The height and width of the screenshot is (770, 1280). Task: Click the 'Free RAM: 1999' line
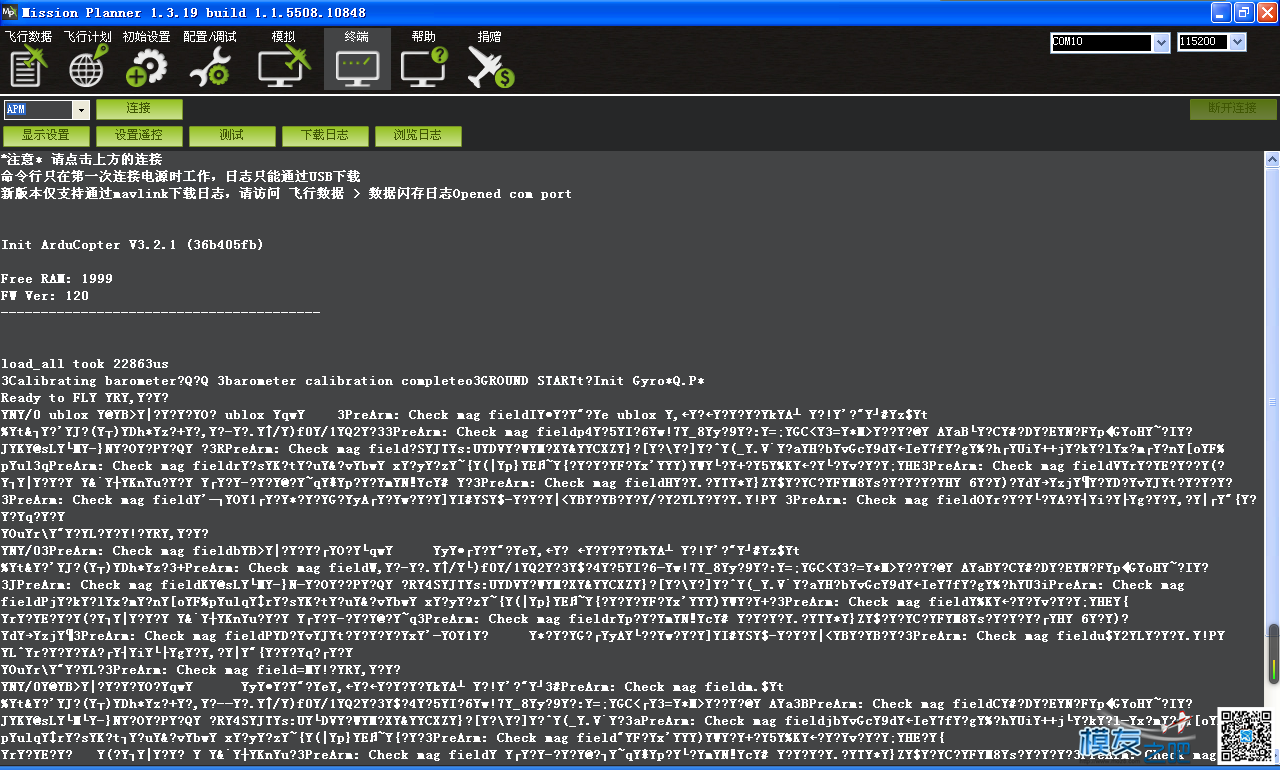(x=57, y=278)
